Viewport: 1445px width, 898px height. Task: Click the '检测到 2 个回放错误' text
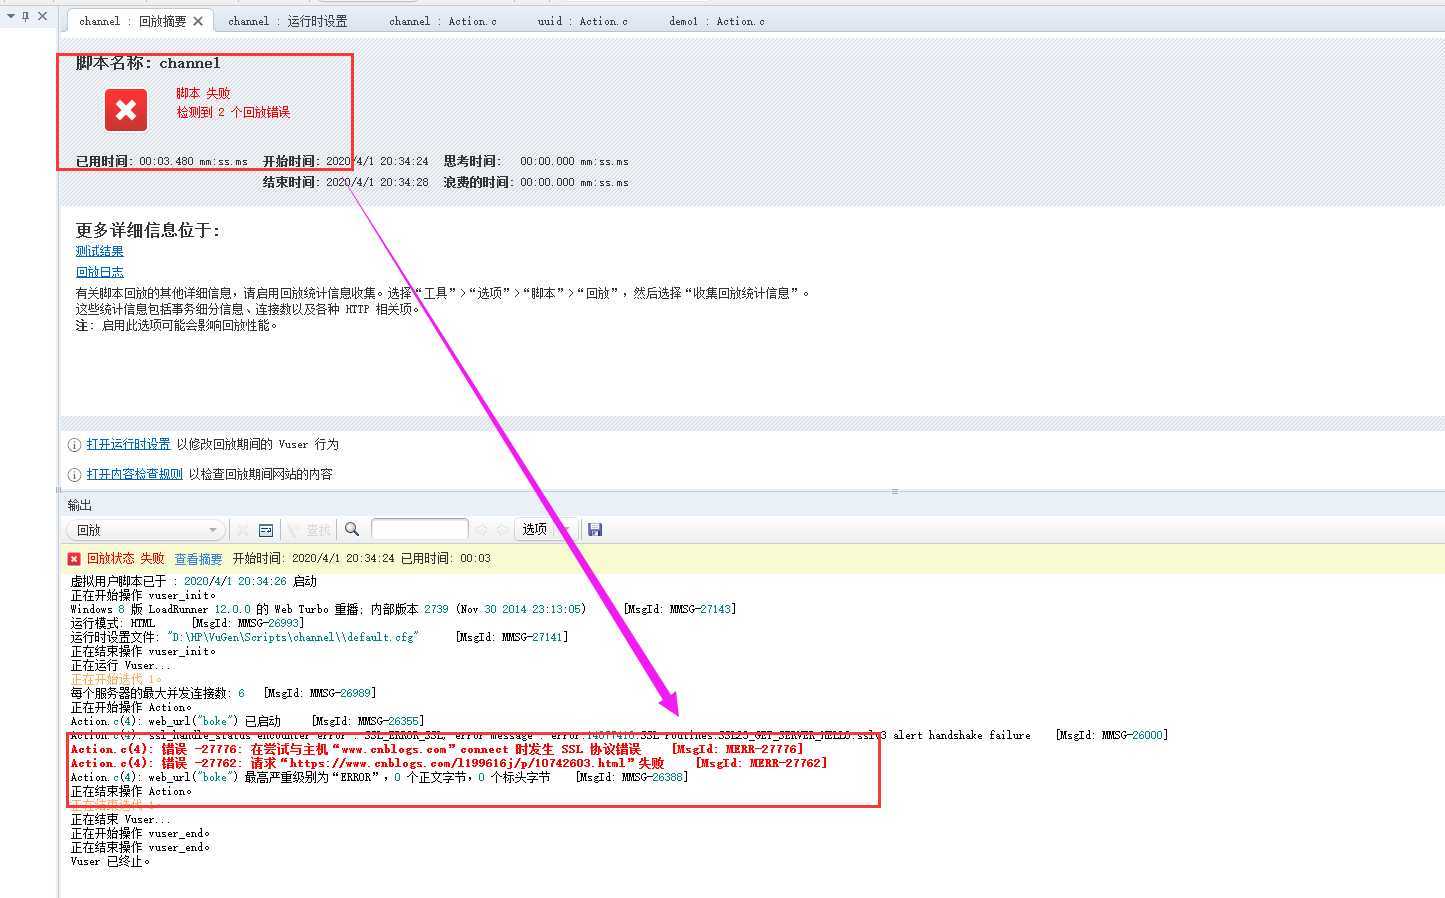coord(233,112)
